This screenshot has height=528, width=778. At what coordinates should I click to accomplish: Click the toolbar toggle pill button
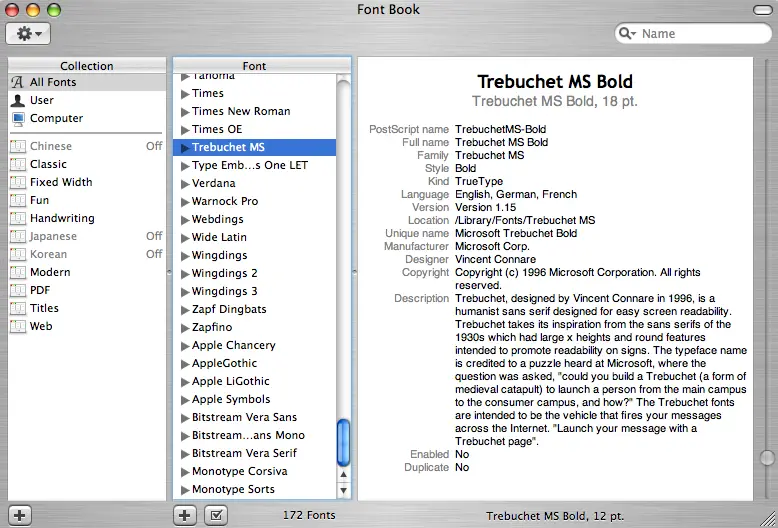(x=763, y=10)
